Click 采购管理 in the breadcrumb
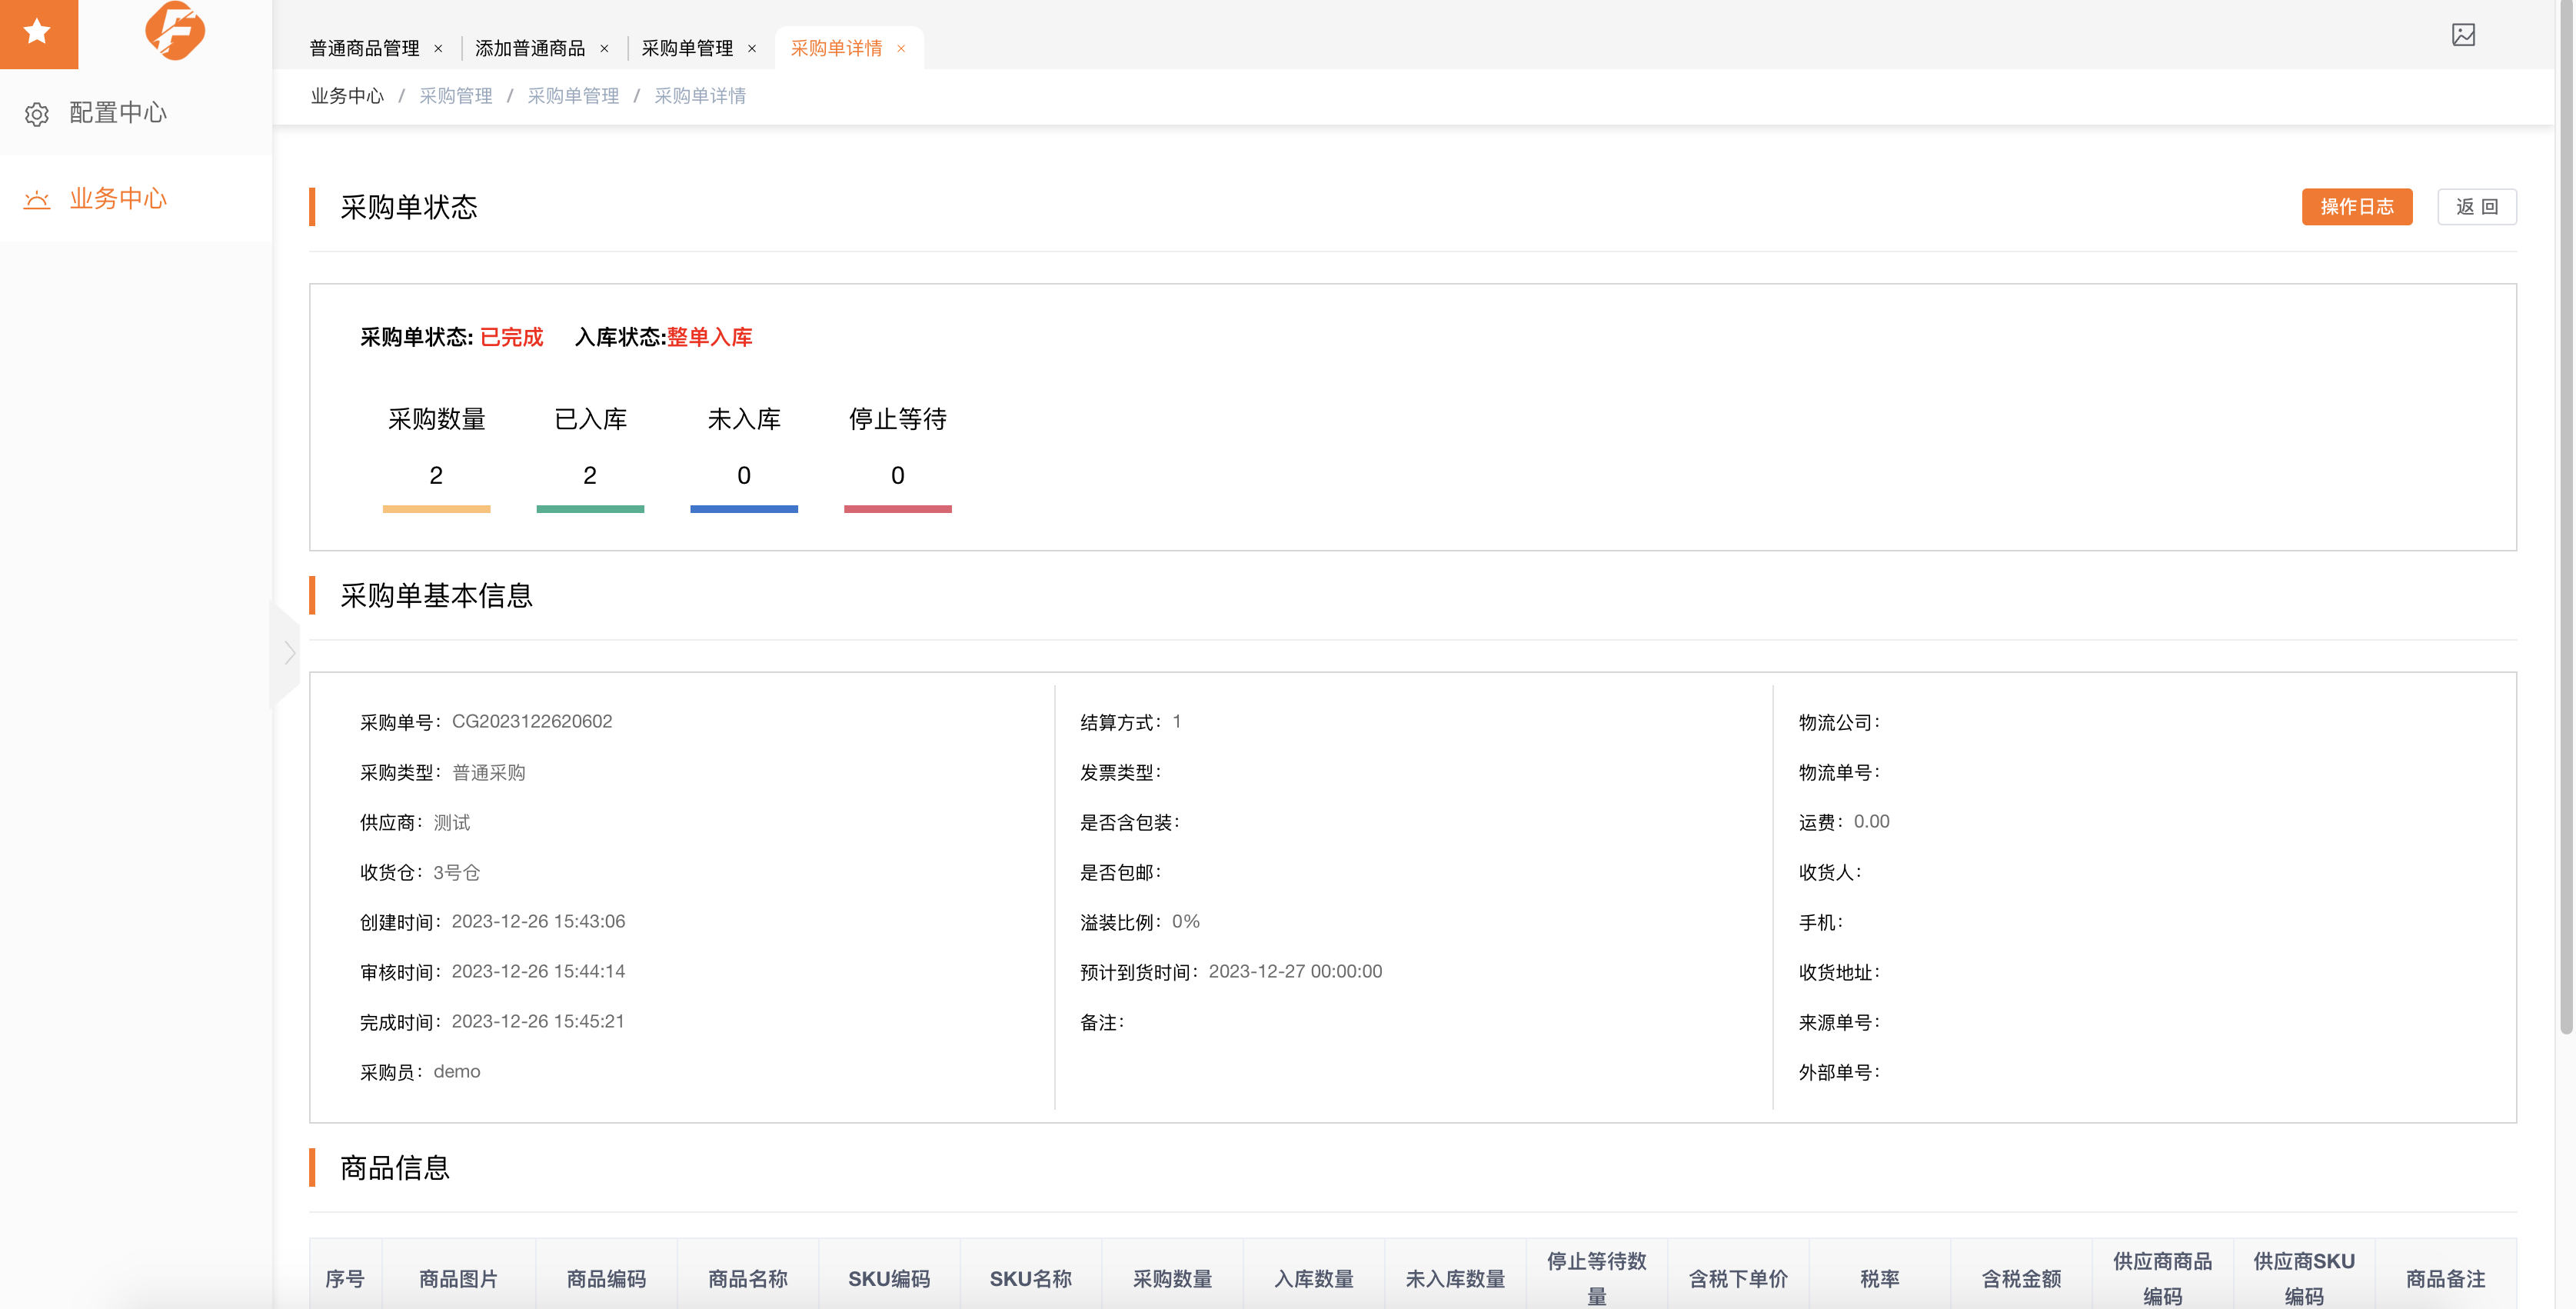The height and width of the screenshot is (1309, 2576). pos(456,96)
